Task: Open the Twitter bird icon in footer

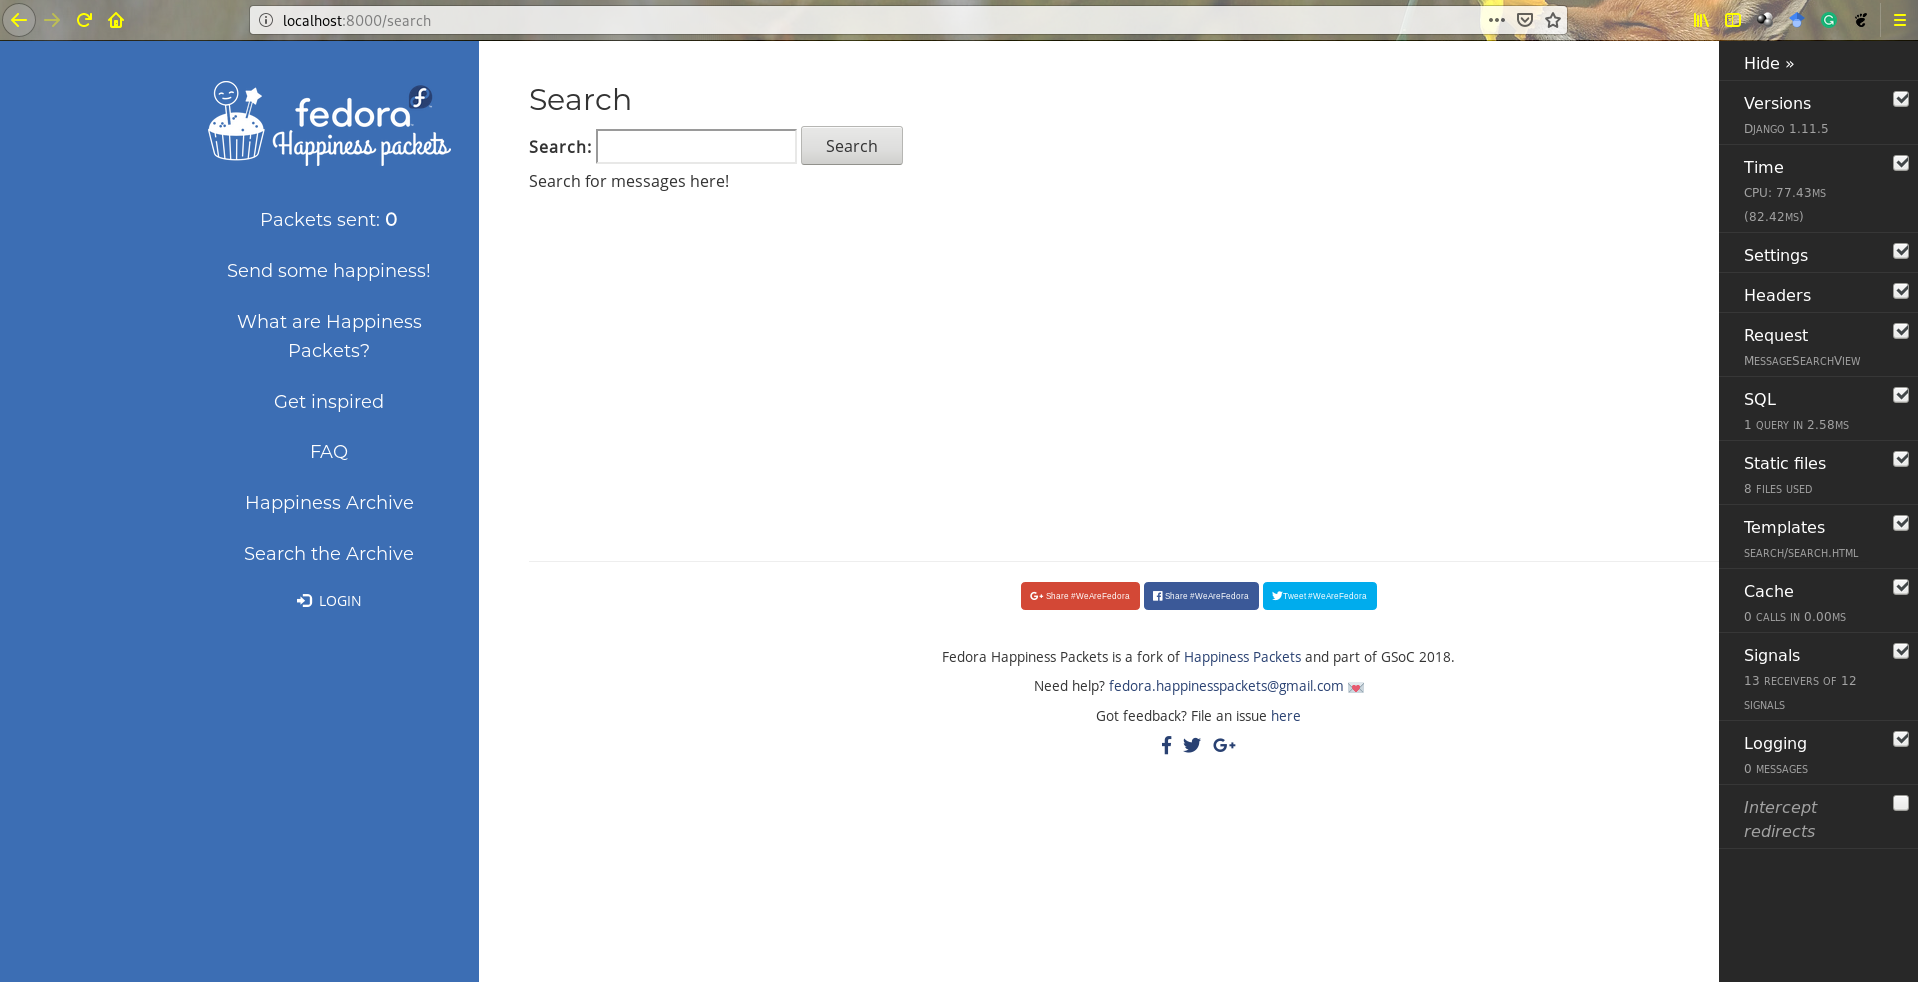Action: click(x=1192, y=745)
